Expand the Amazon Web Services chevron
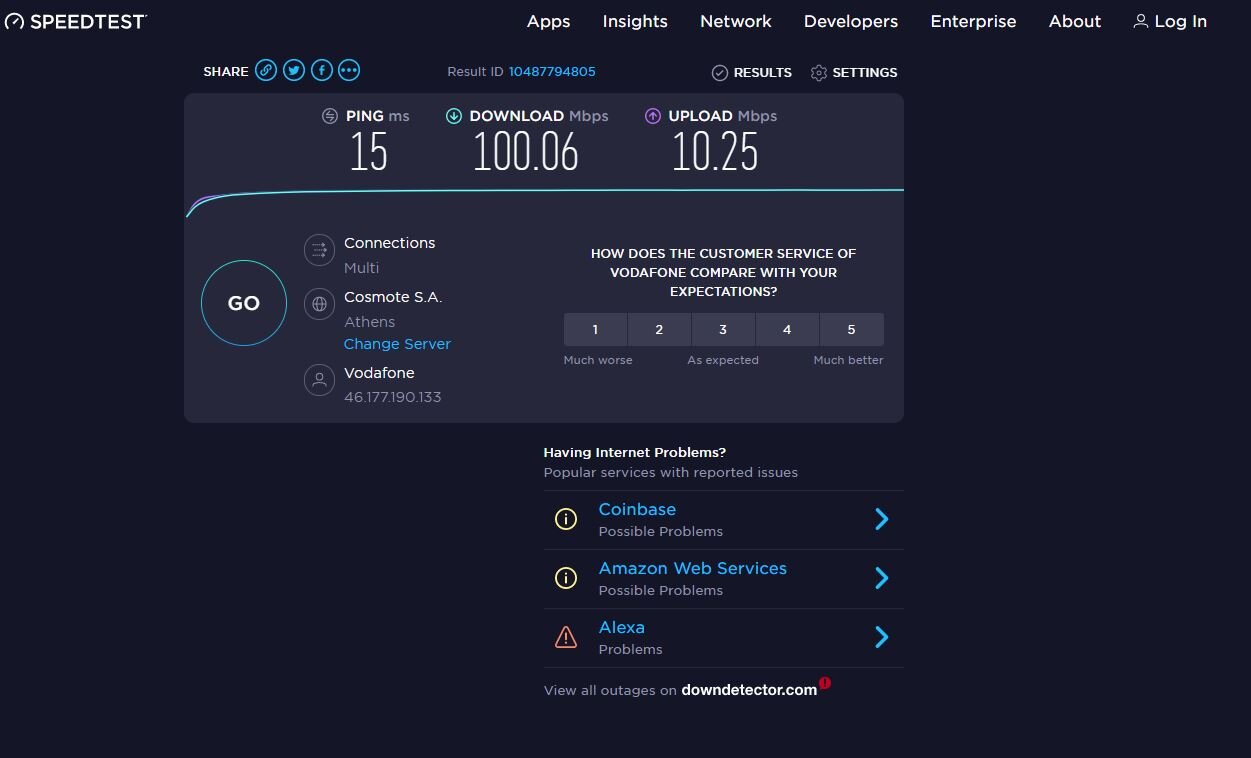The image size is (1251, 758). click(882, 578)
